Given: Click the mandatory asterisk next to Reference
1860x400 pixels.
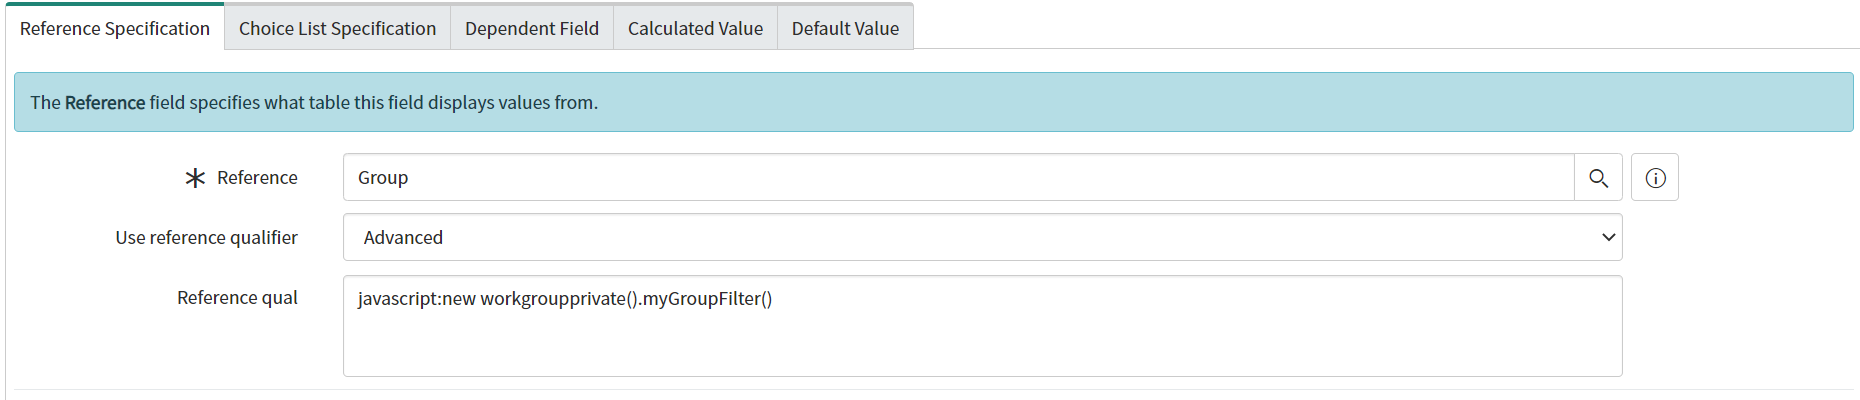Looking at the screenshot, I should pos(195,178).
